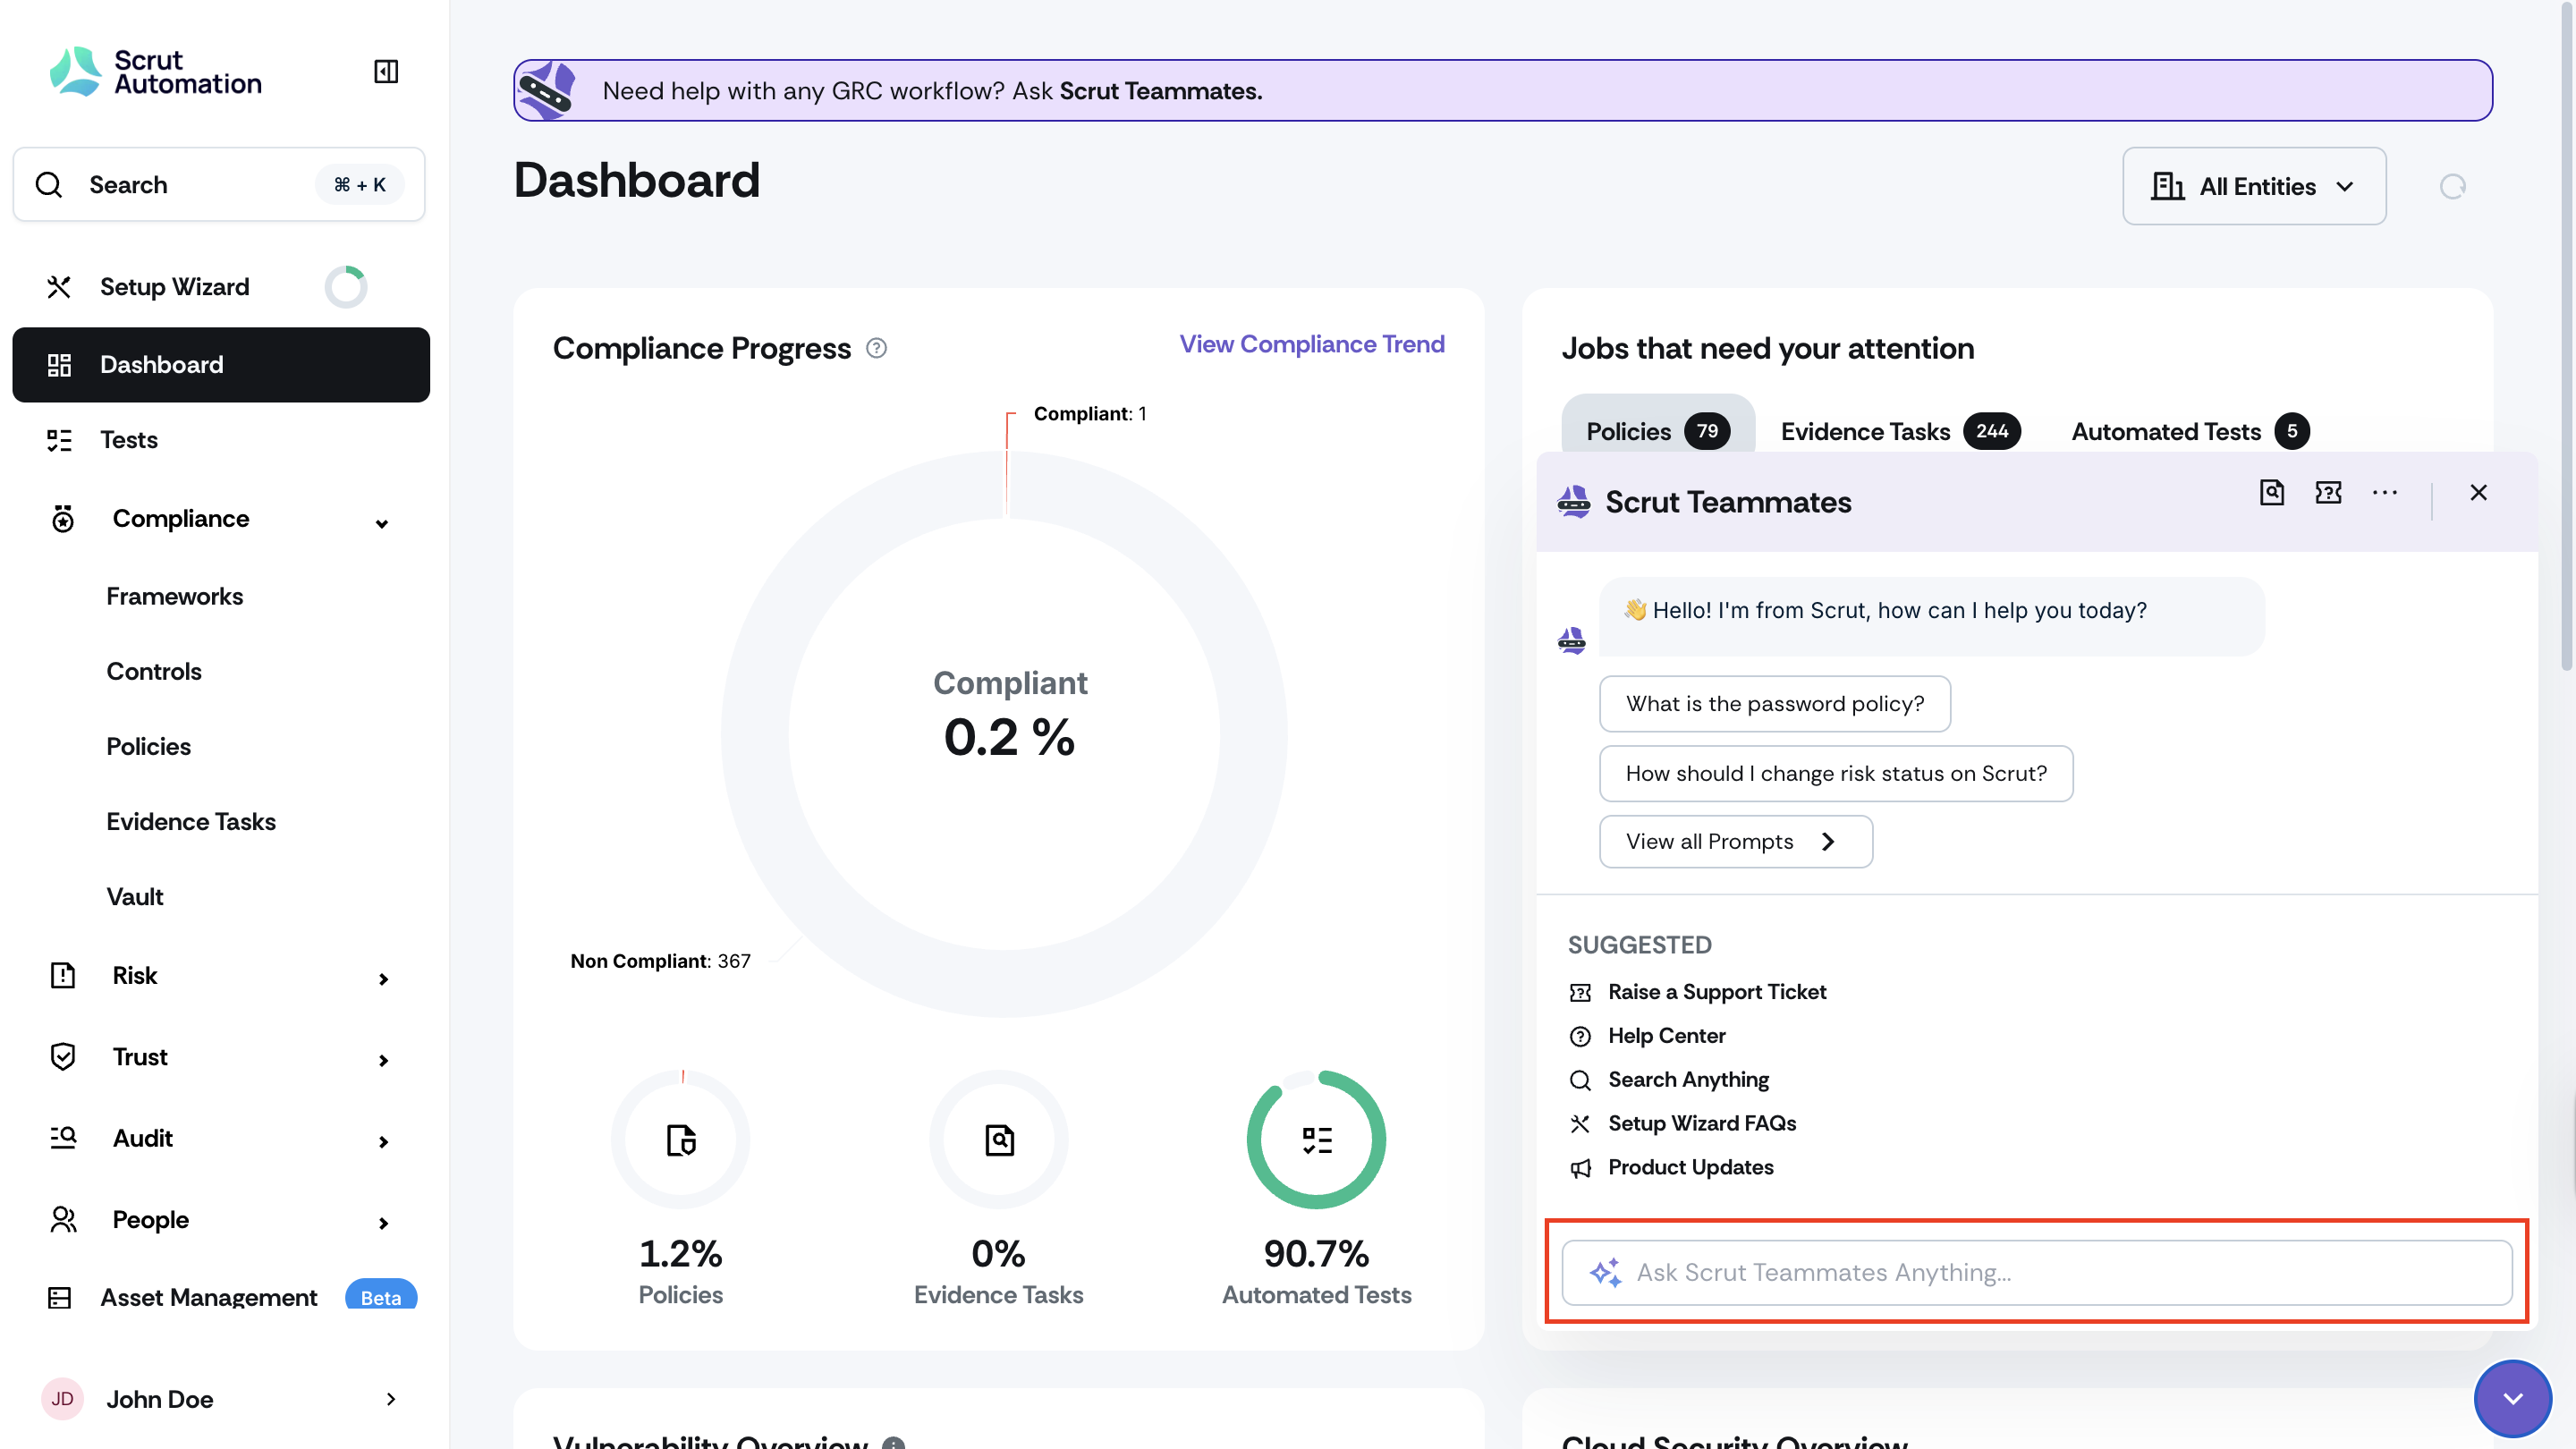The height and width of the screenshot is (1449, 2576).
Task: Click the refresh icon beside All Entities
Action: (x=2452, y=187)
